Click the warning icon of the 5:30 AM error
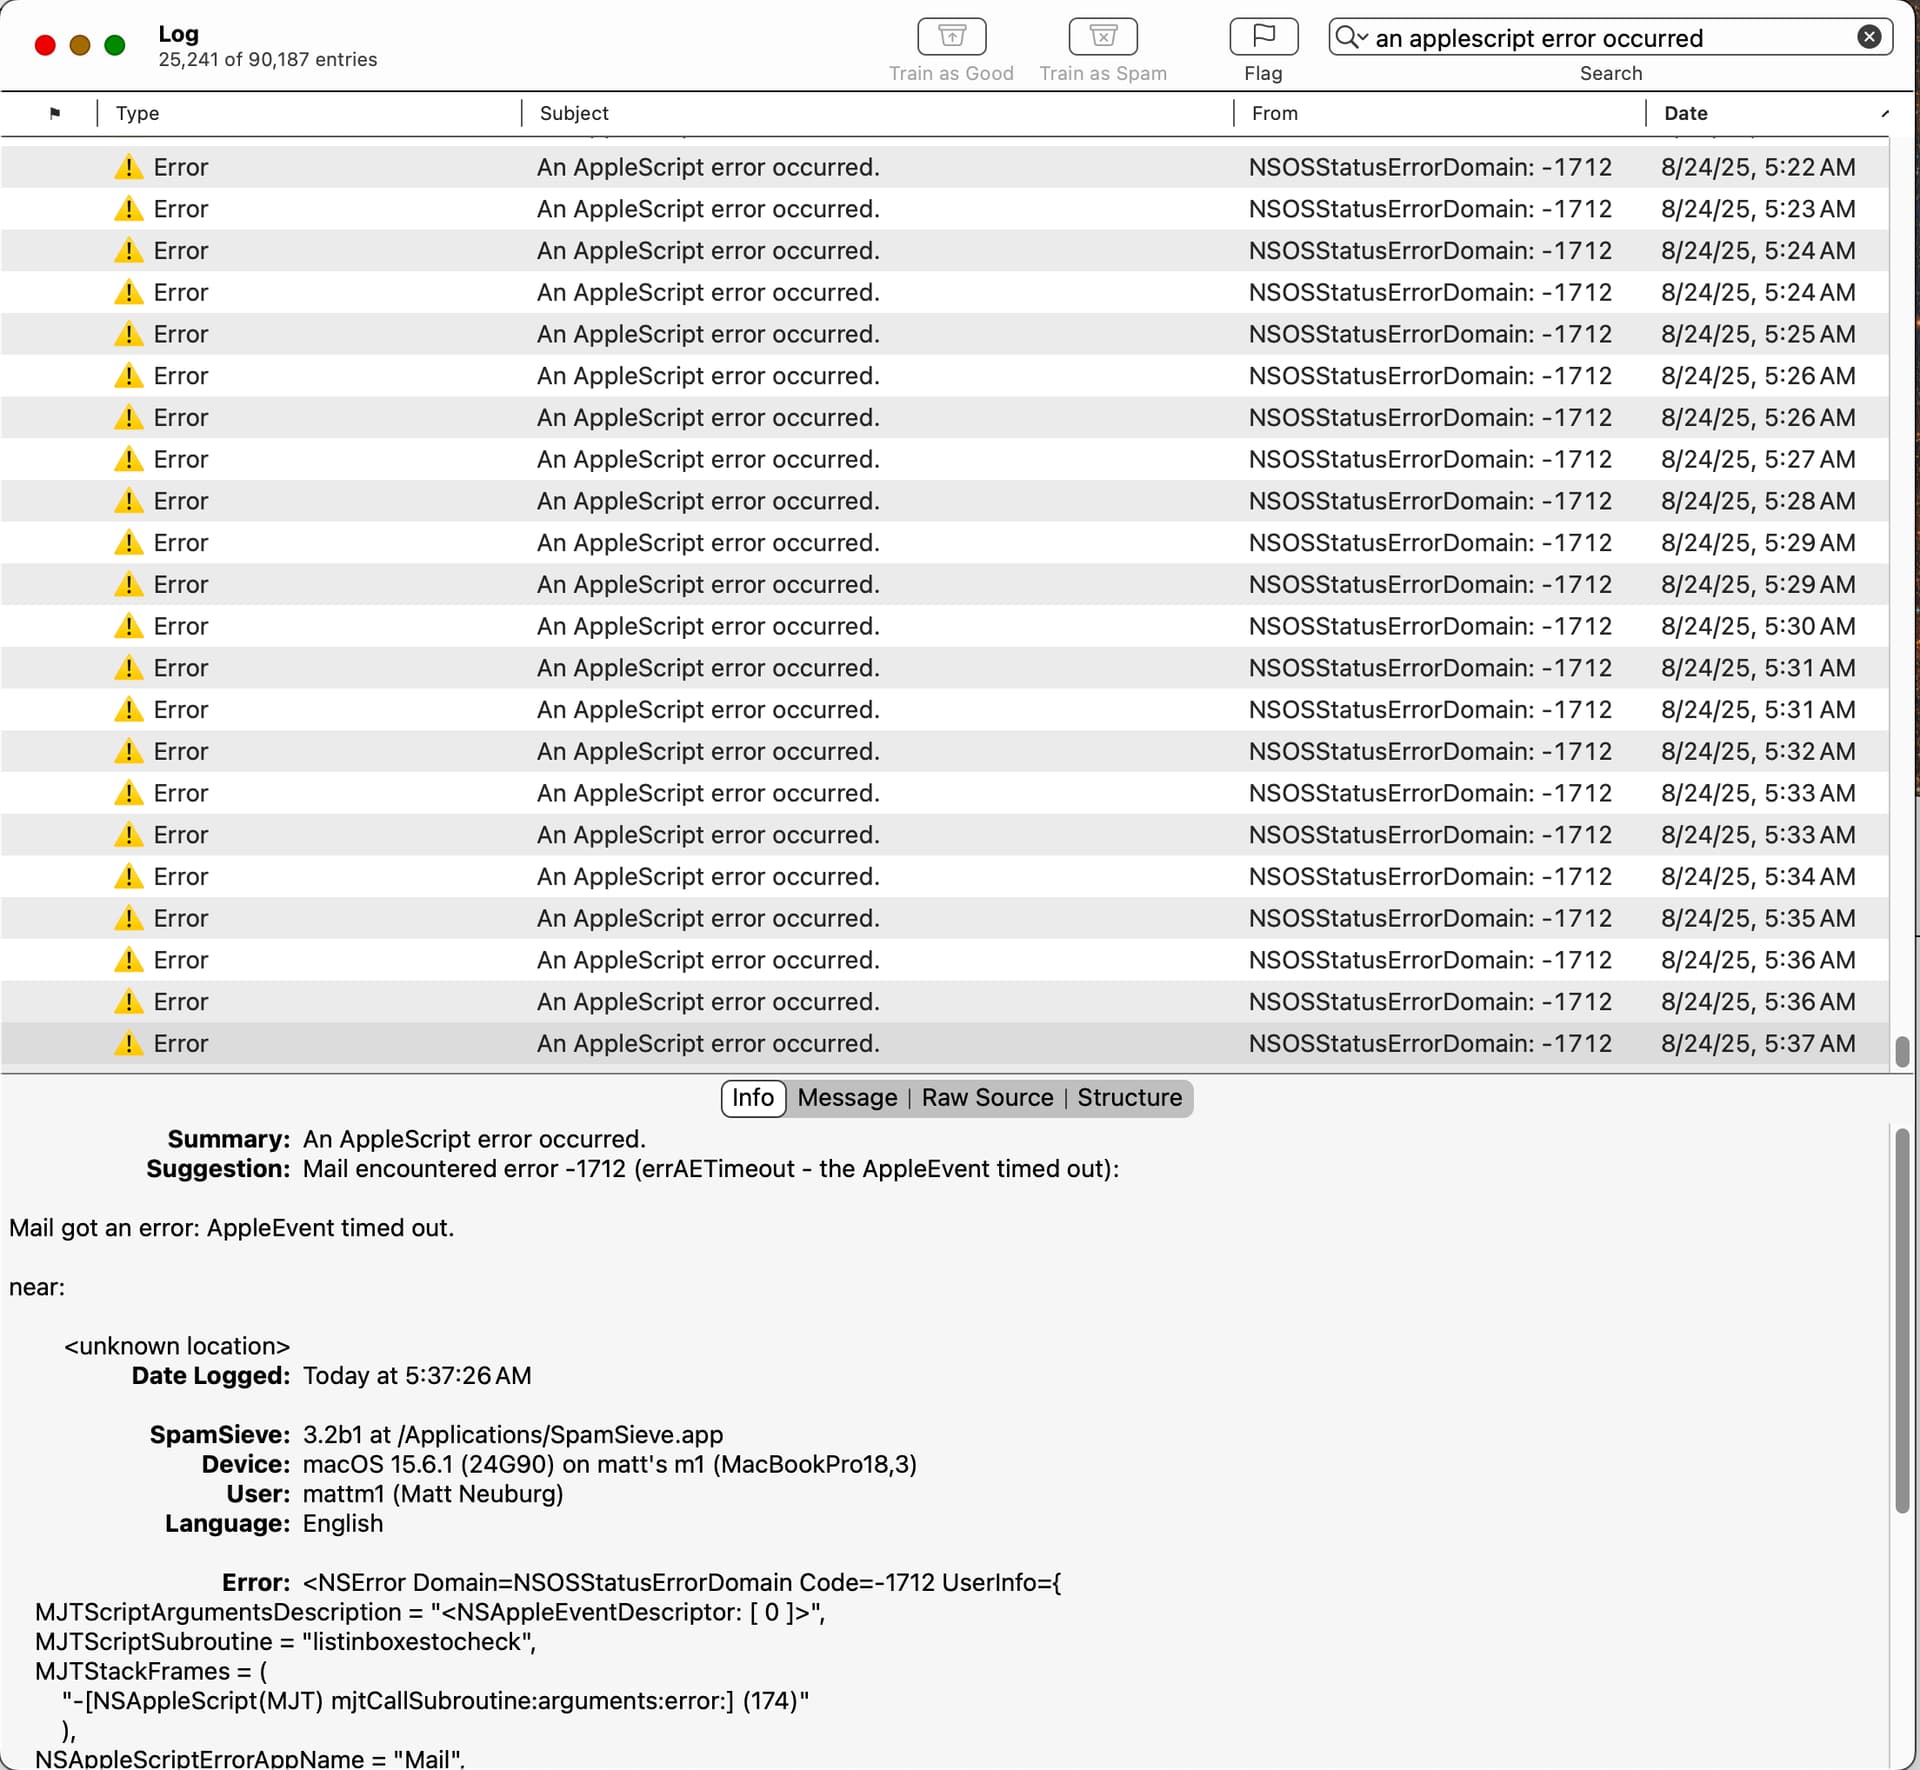1920x1770 pixels. pyautogui.click(x=128, y=626)
